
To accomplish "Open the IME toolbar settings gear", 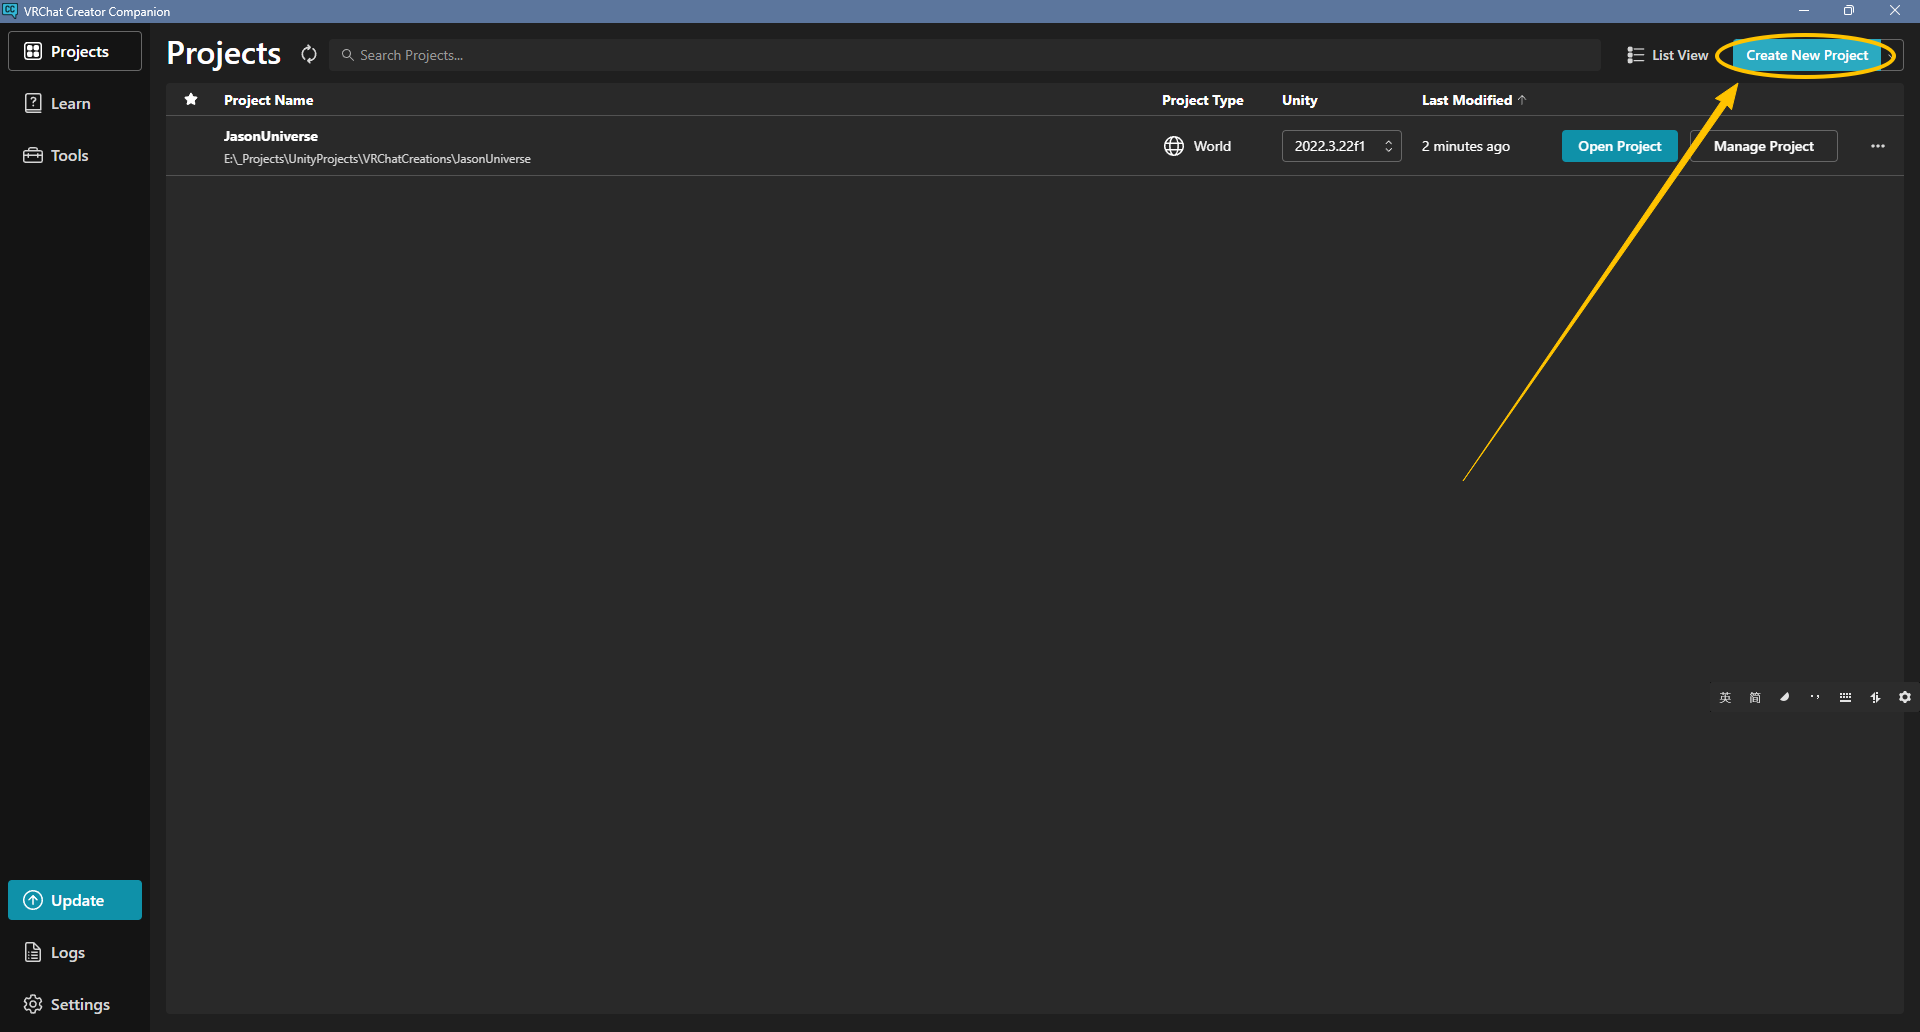I will [x=1905, y=697].
